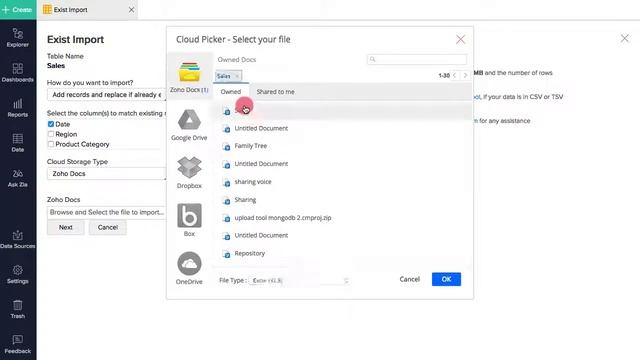Open the Data sidebar section
This screenshot has width=640, height=360.
click(18, 143)
